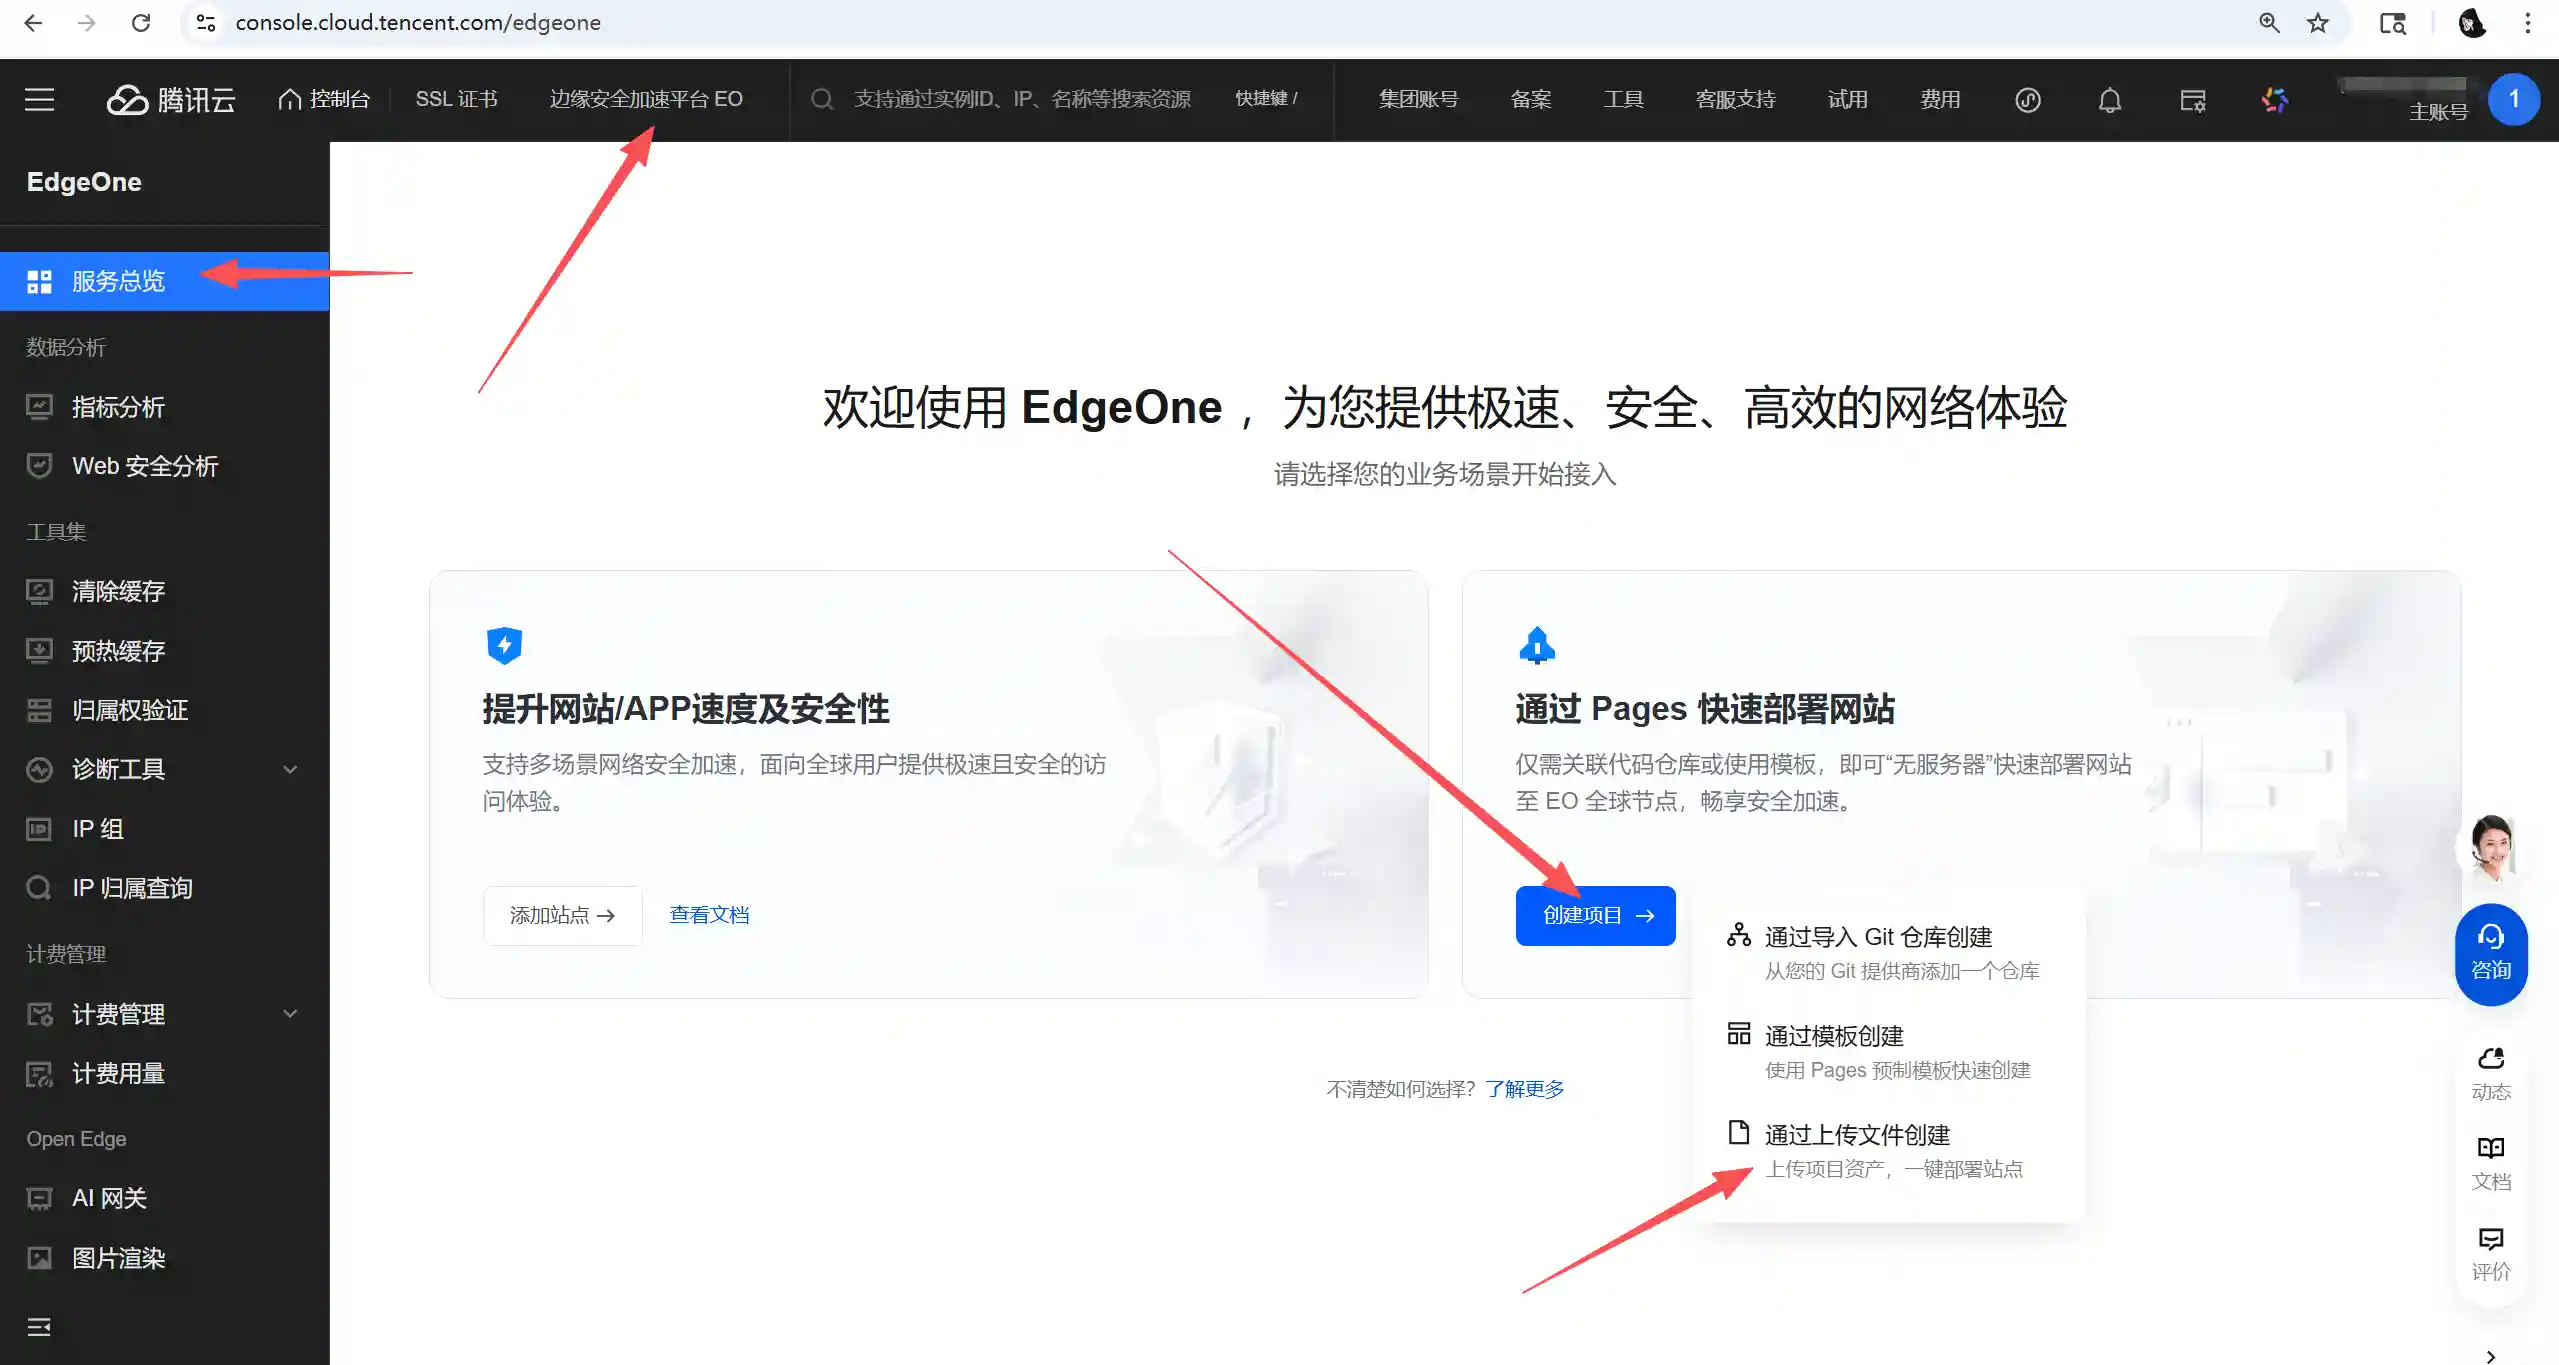The height and width of the screenshot is (1365, 2559).
Task: Open 费用 menu
Action: pos(1940,99)
